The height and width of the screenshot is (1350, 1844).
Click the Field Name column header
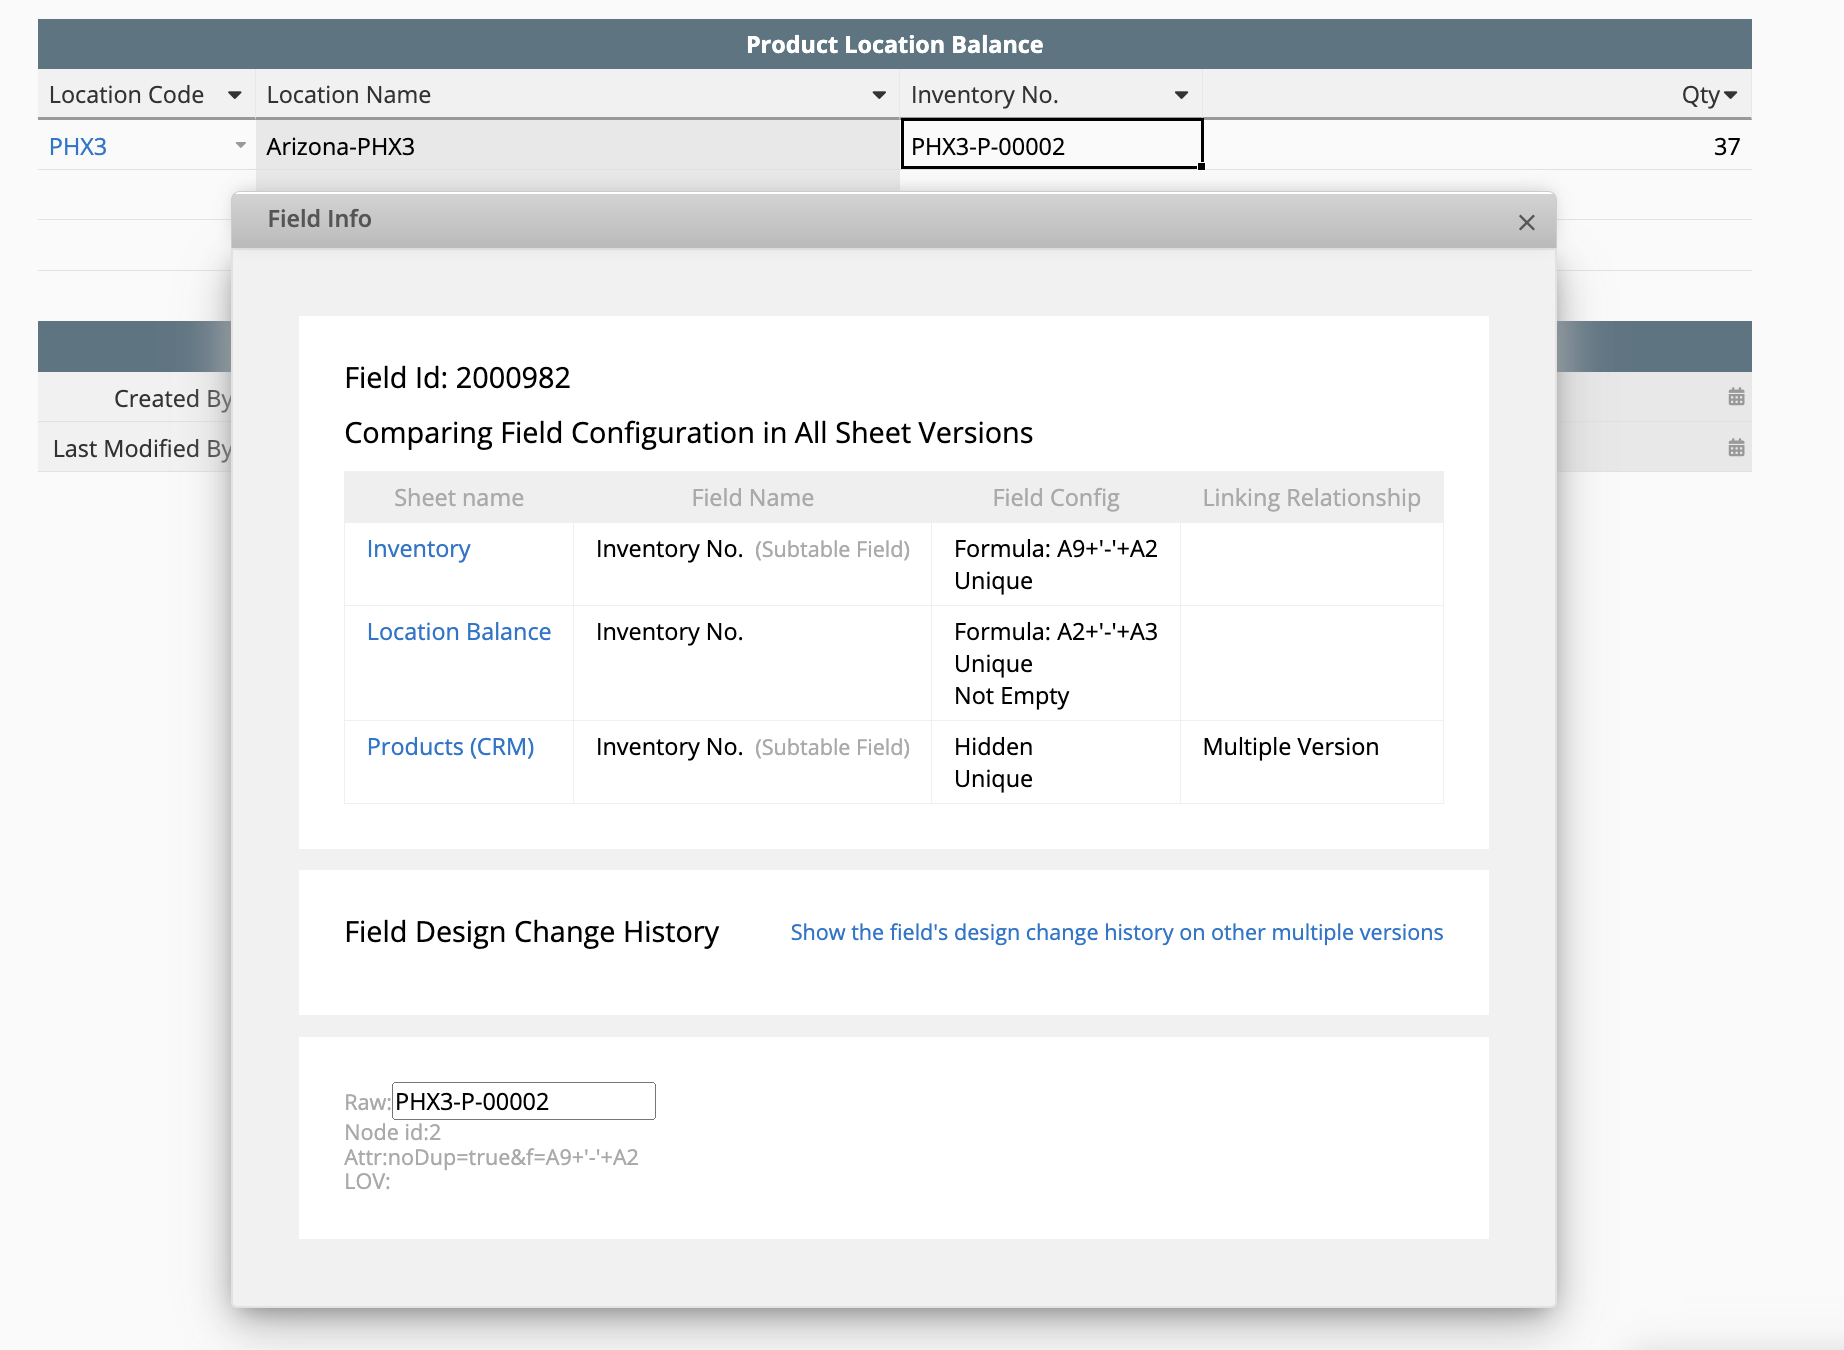coord(752,498)
